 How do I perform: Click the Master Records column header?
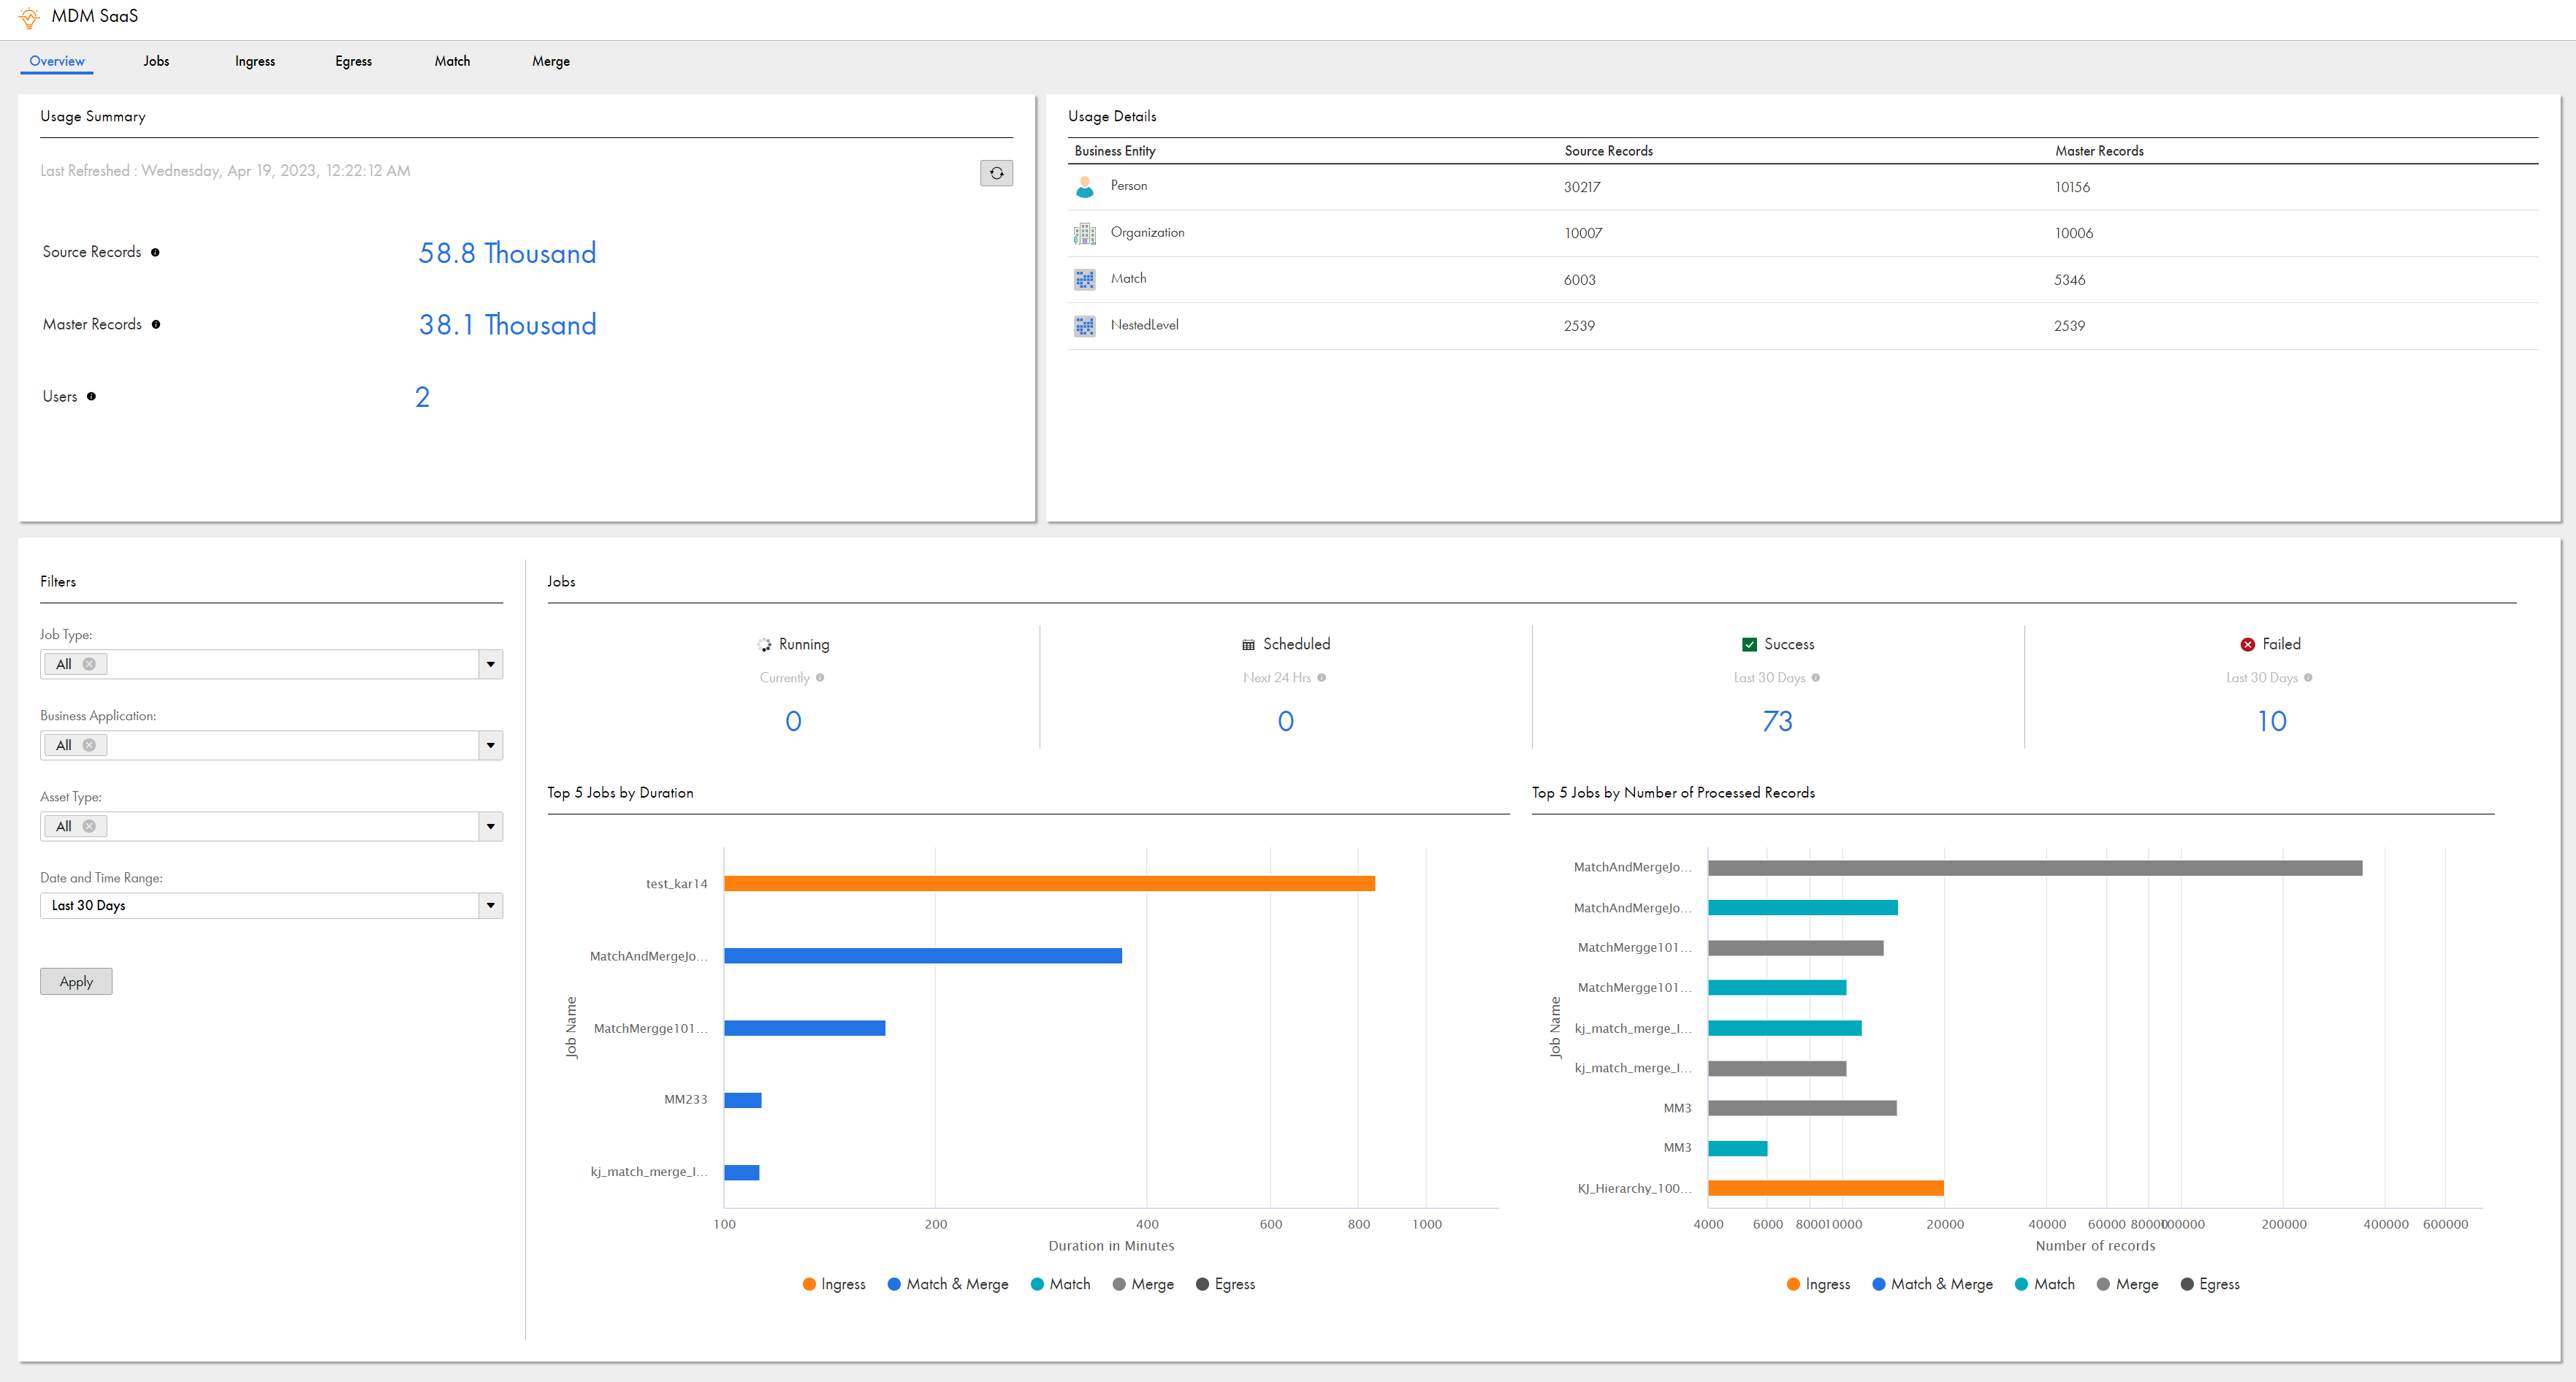tap(2099, 151)
